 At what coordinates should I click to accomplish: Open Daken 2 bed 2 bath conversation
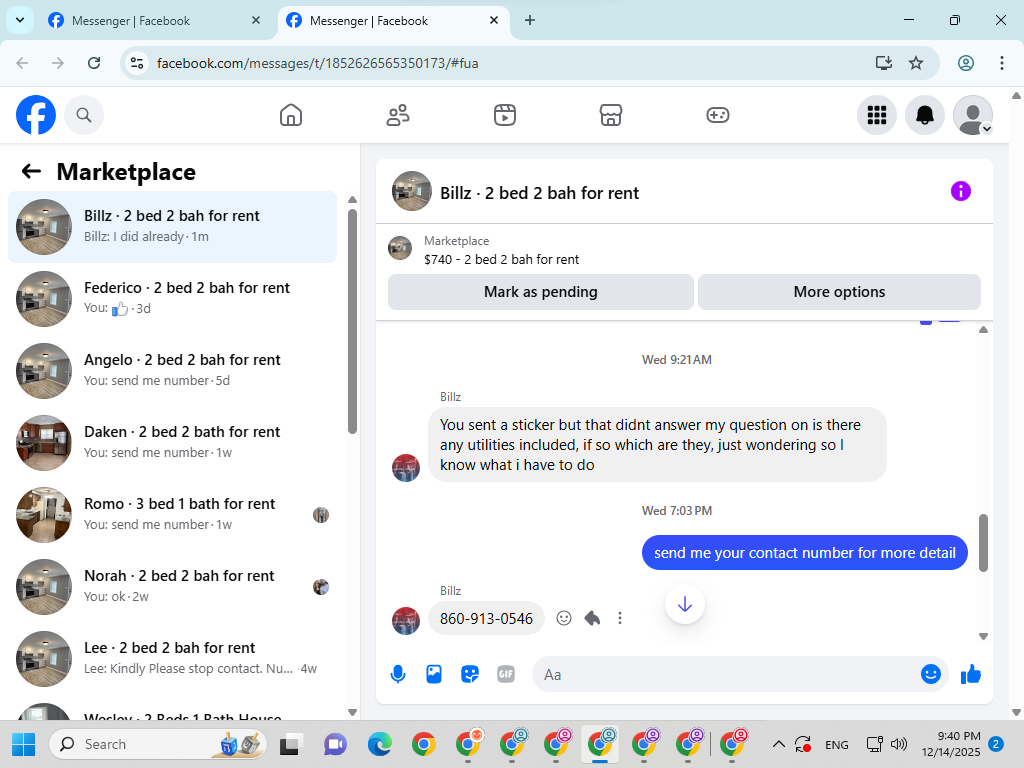172,442
